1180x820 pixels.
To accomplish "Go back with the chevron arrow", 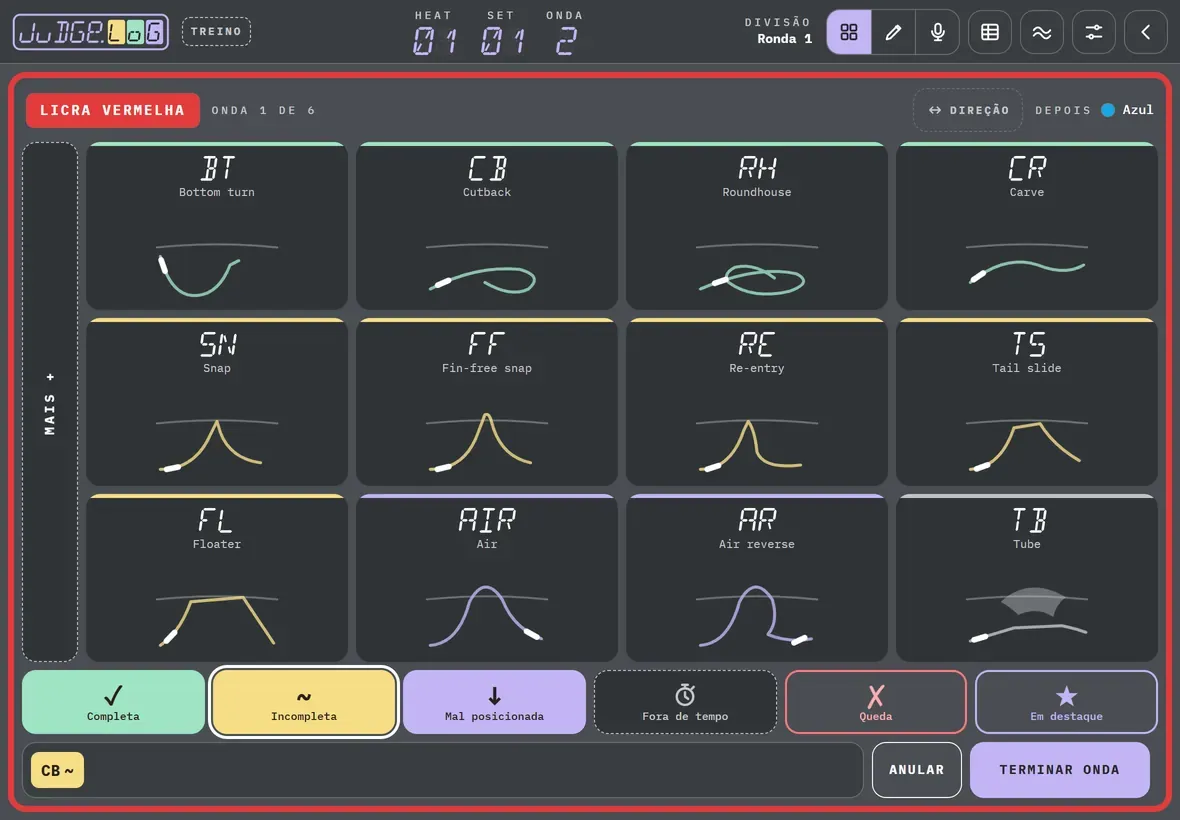I will (1145, 32).
